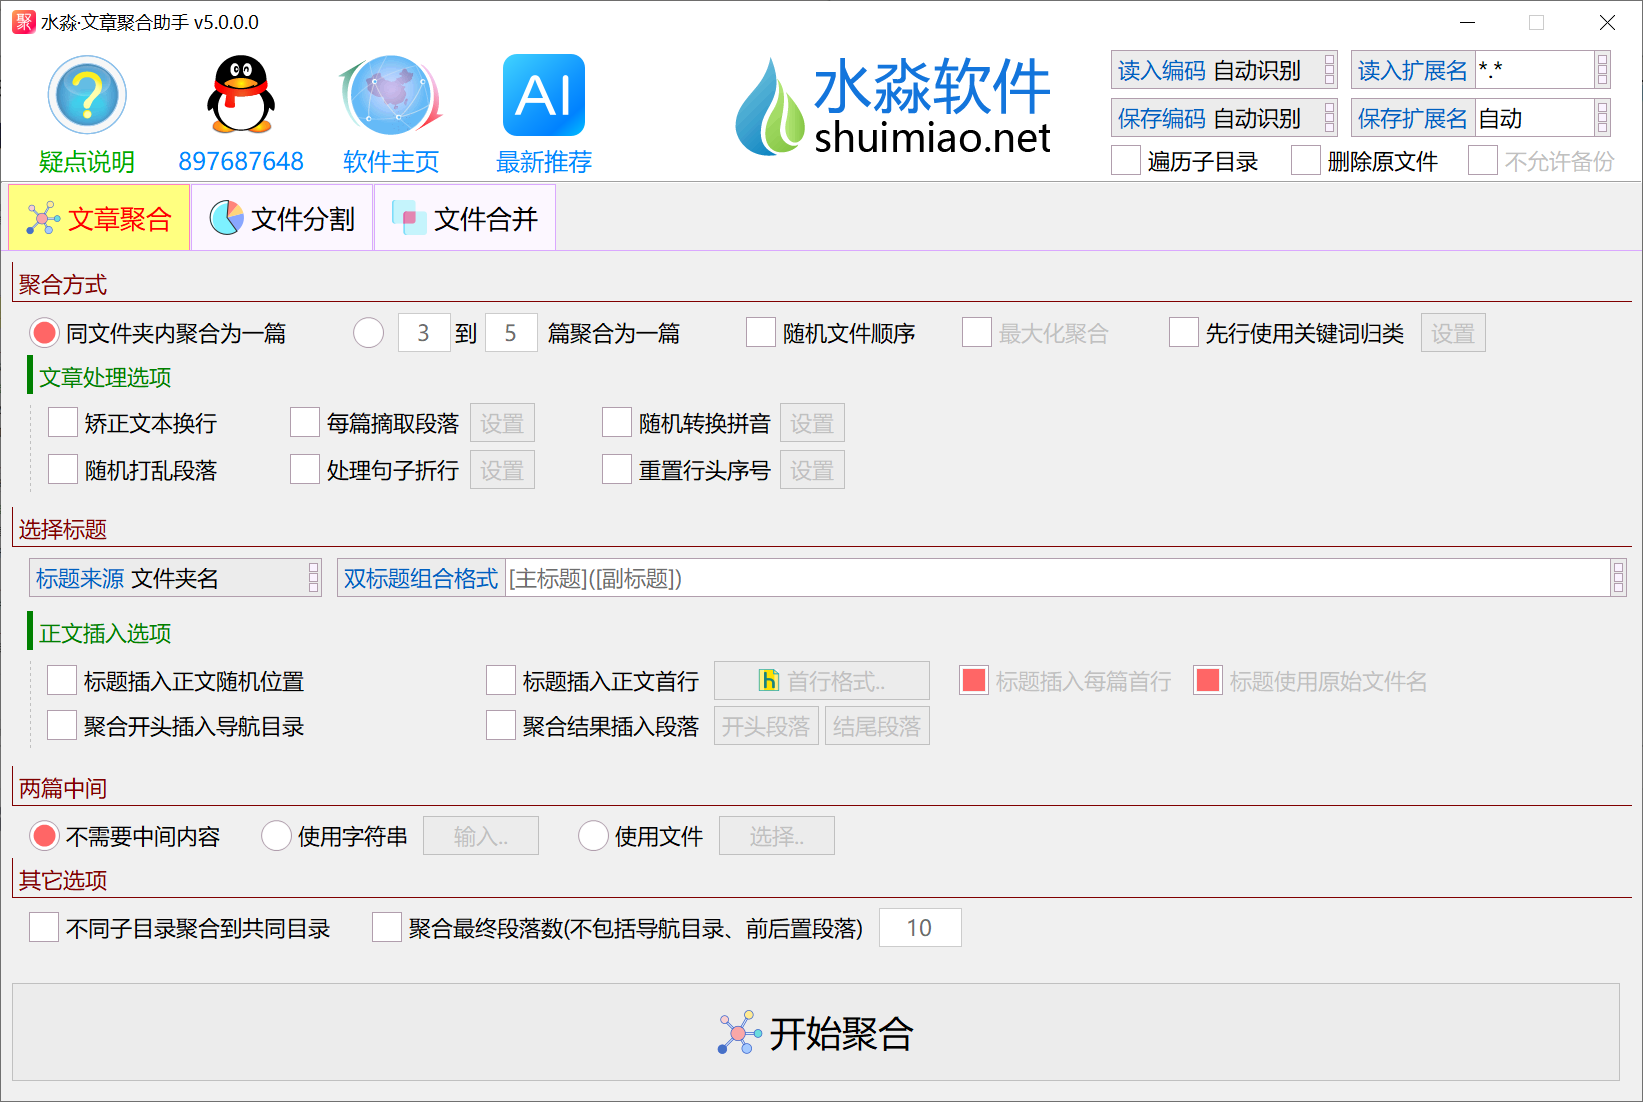This screenshot has width=1643, height=1102.
Task: Toggle 标题插入正文首行 checkbox
Action: (x=501, y=681)
